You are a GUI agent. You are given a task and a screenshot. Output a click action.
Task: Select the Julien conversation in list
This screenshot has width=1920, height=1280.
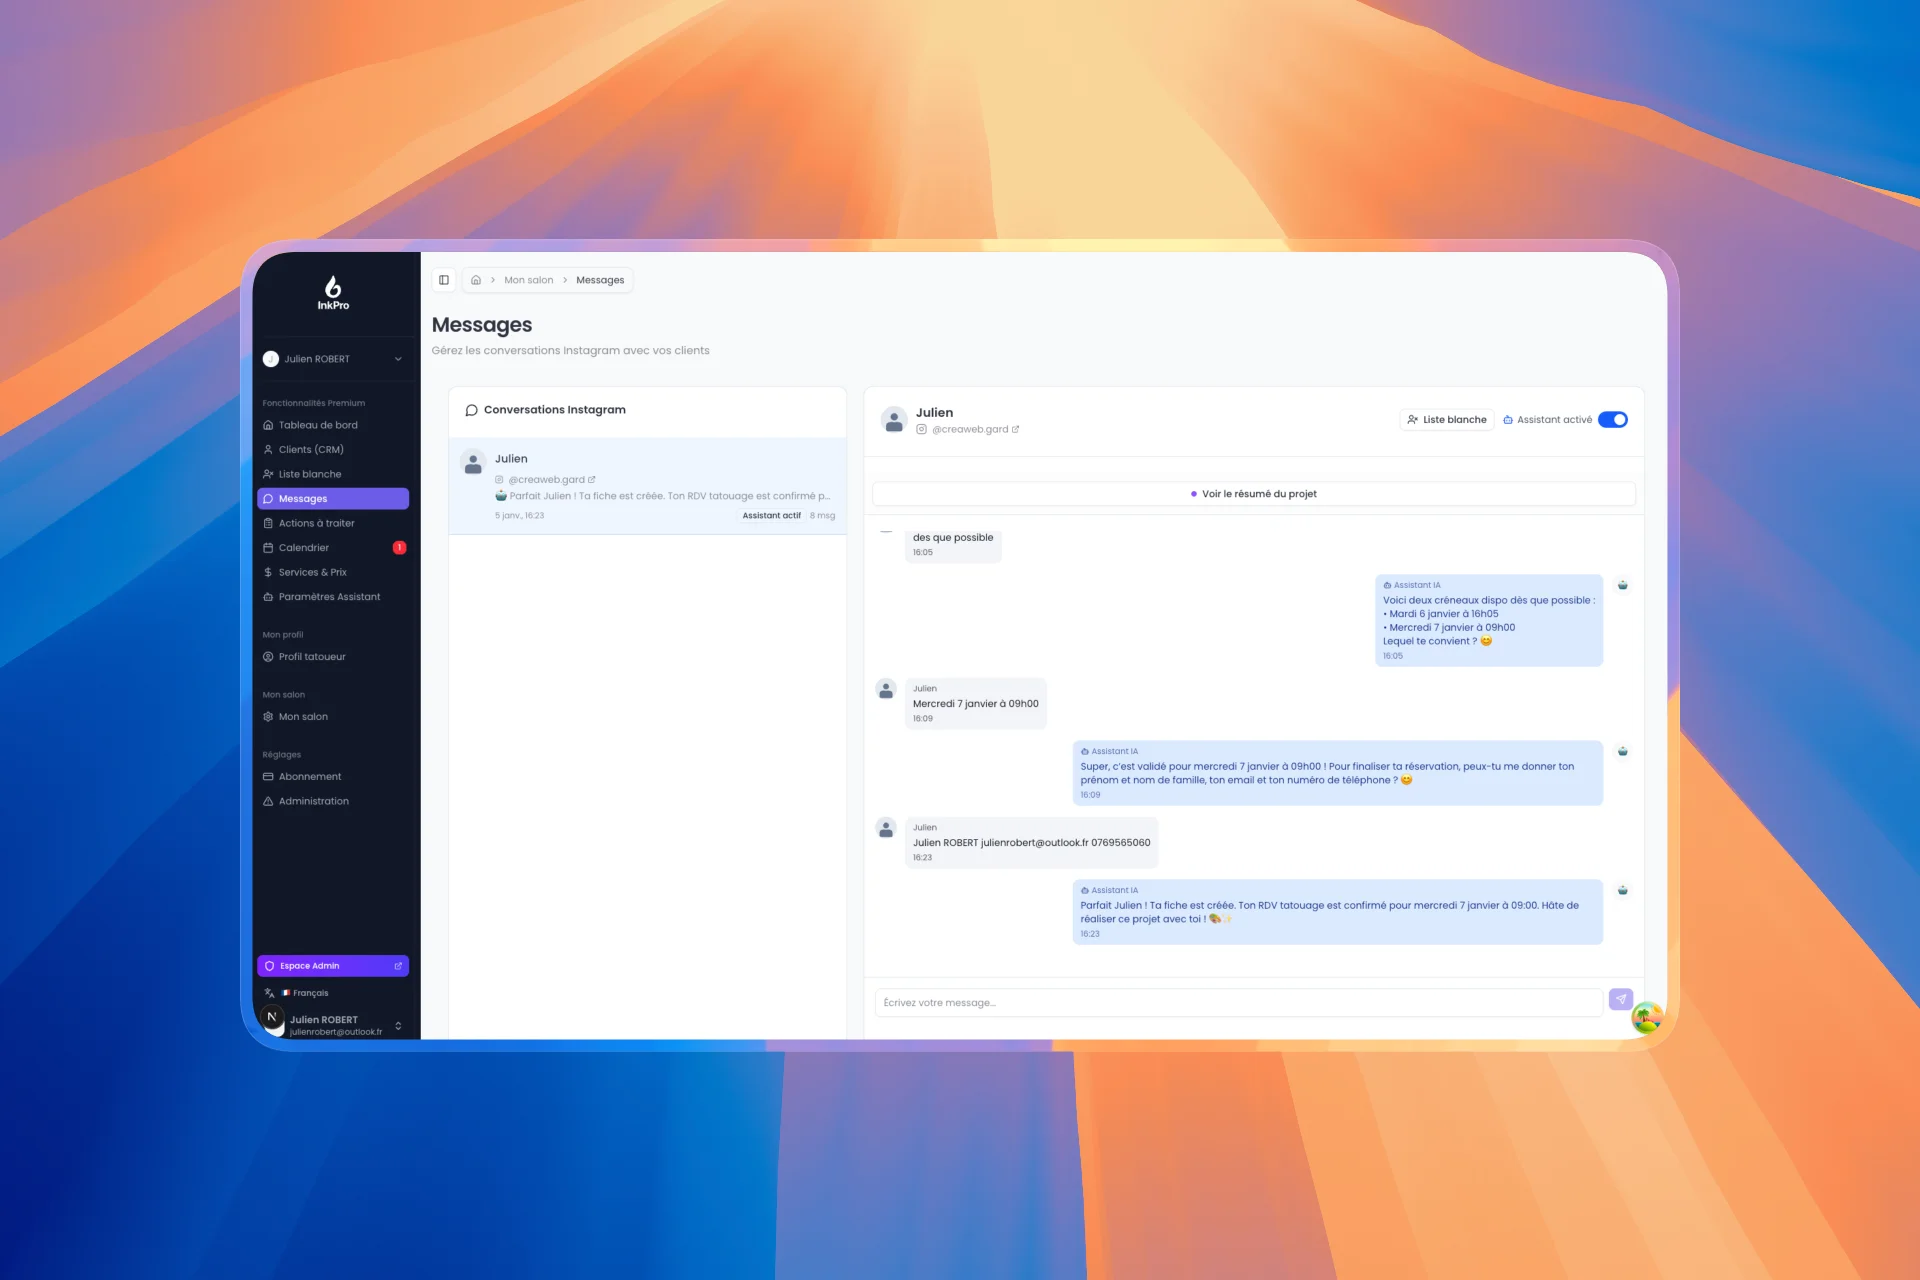647,486
